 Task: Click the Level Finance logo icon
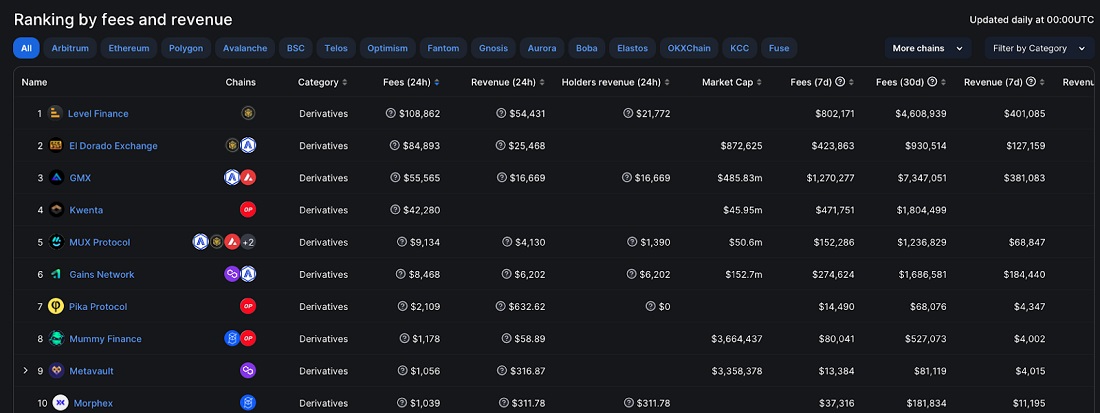pos(55,113)
